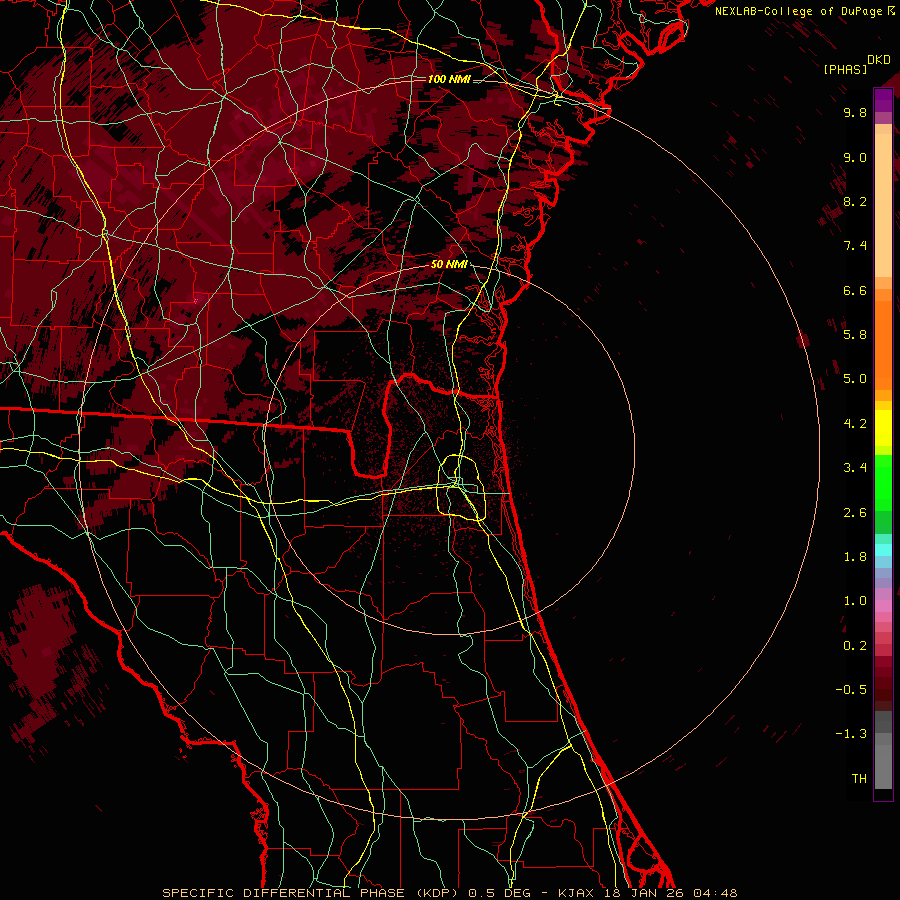Pick the cyan color band near 1.8
This screenshot has width=900, height=900.
point(883,550)
